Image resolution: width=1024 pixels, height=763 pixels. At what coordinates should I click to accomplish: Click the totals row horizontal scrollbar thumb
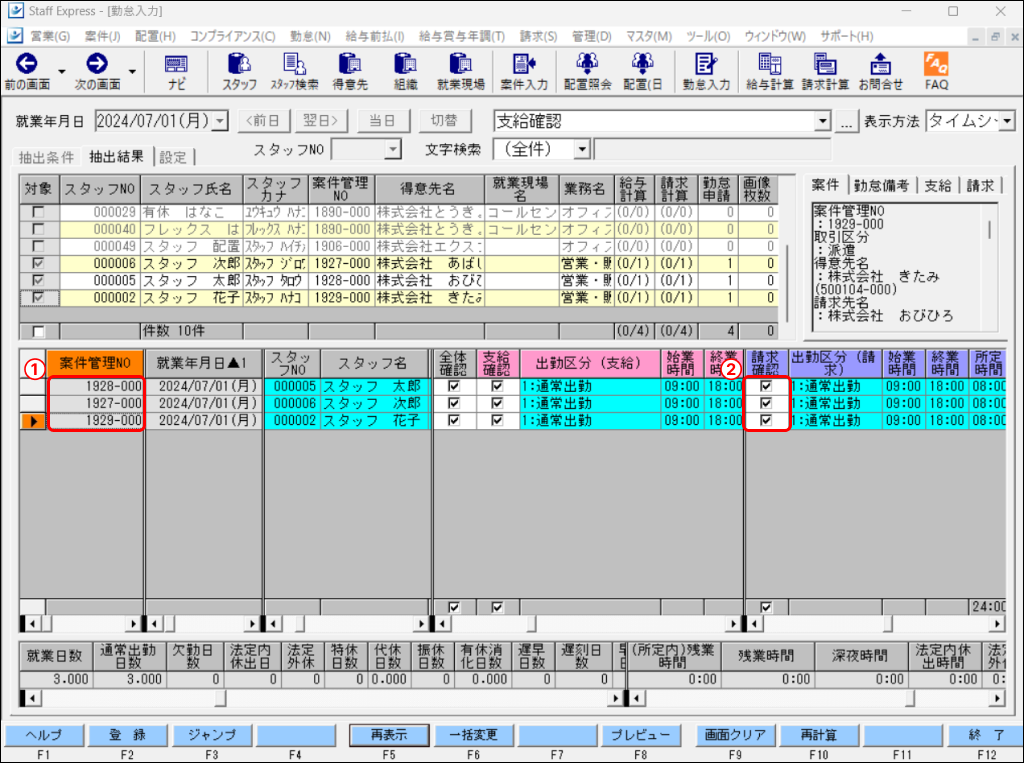click(221, 699)
